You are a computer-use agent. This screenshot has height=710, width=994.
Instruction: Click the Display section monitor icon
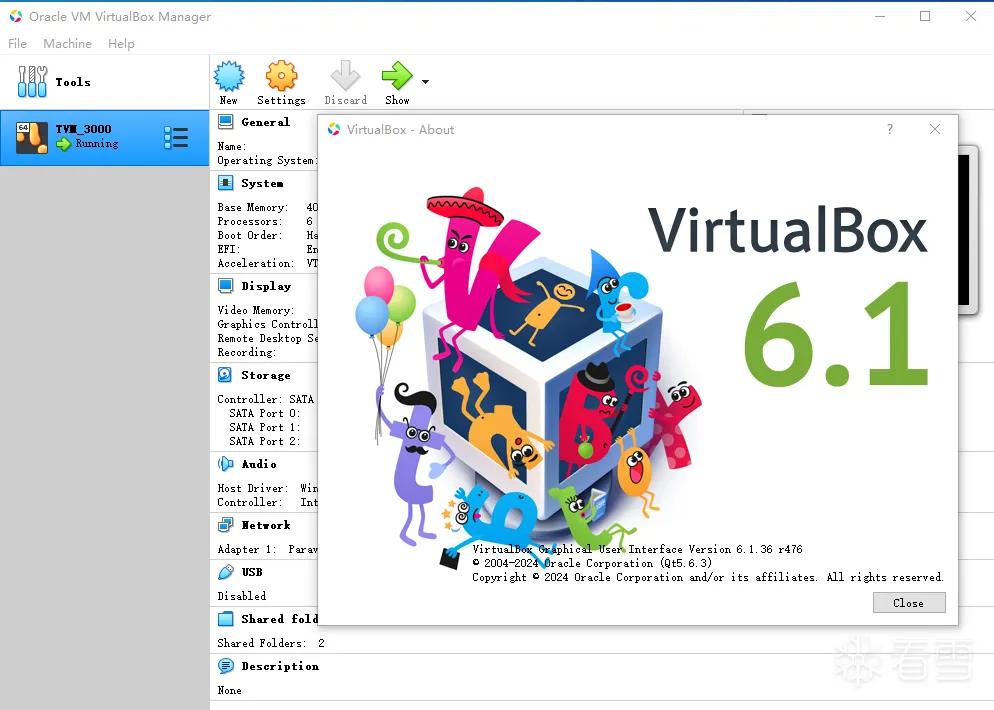225,286
